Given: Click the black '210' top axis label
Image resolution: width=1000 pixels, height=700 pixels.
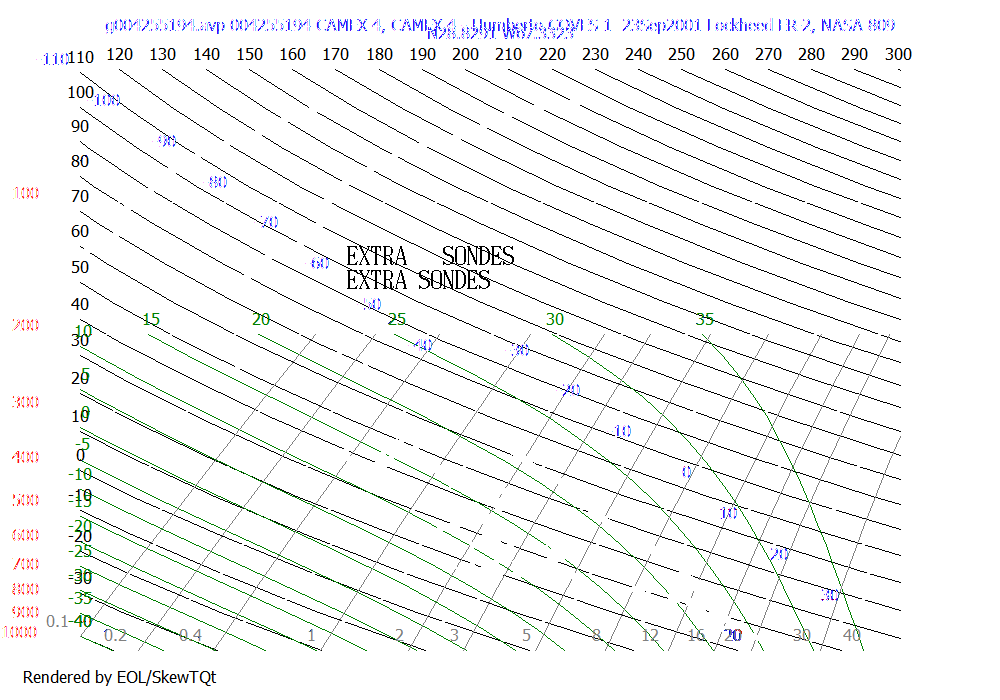Looking at the screenshot, I should point(508,54).
